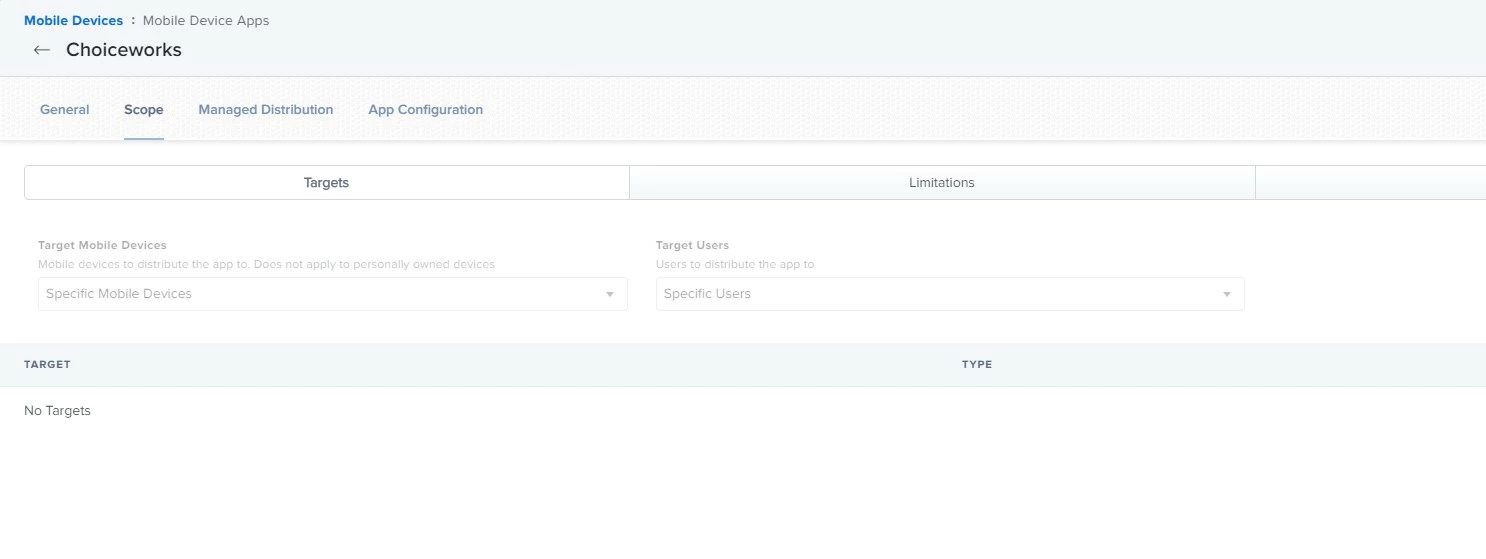Go back using the left arrow icon
Screen dimensions: 1486x559
(41, 50)
